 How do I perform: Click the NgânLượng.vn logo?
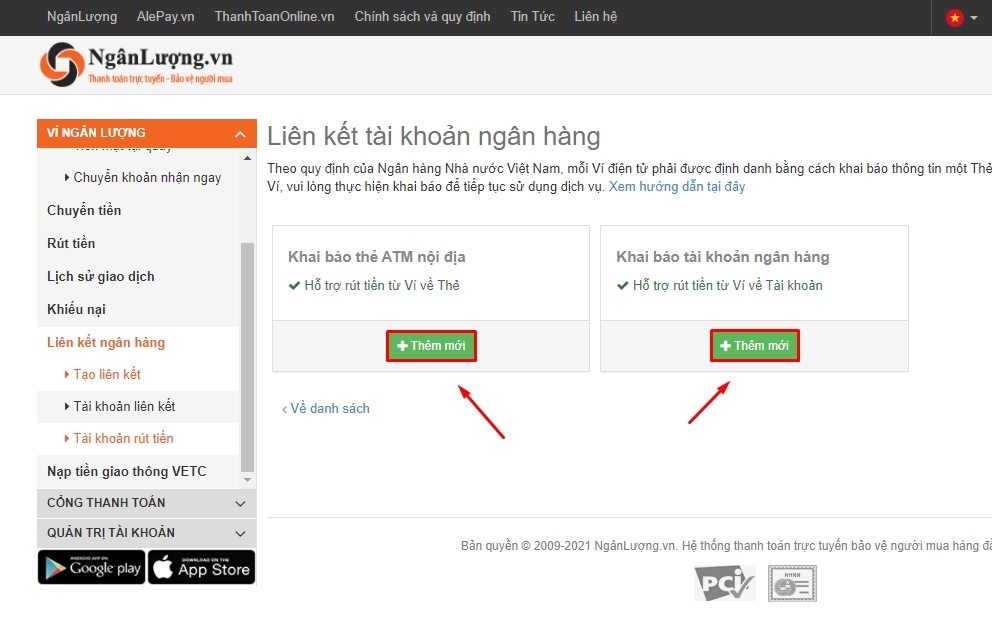(136, 64)
